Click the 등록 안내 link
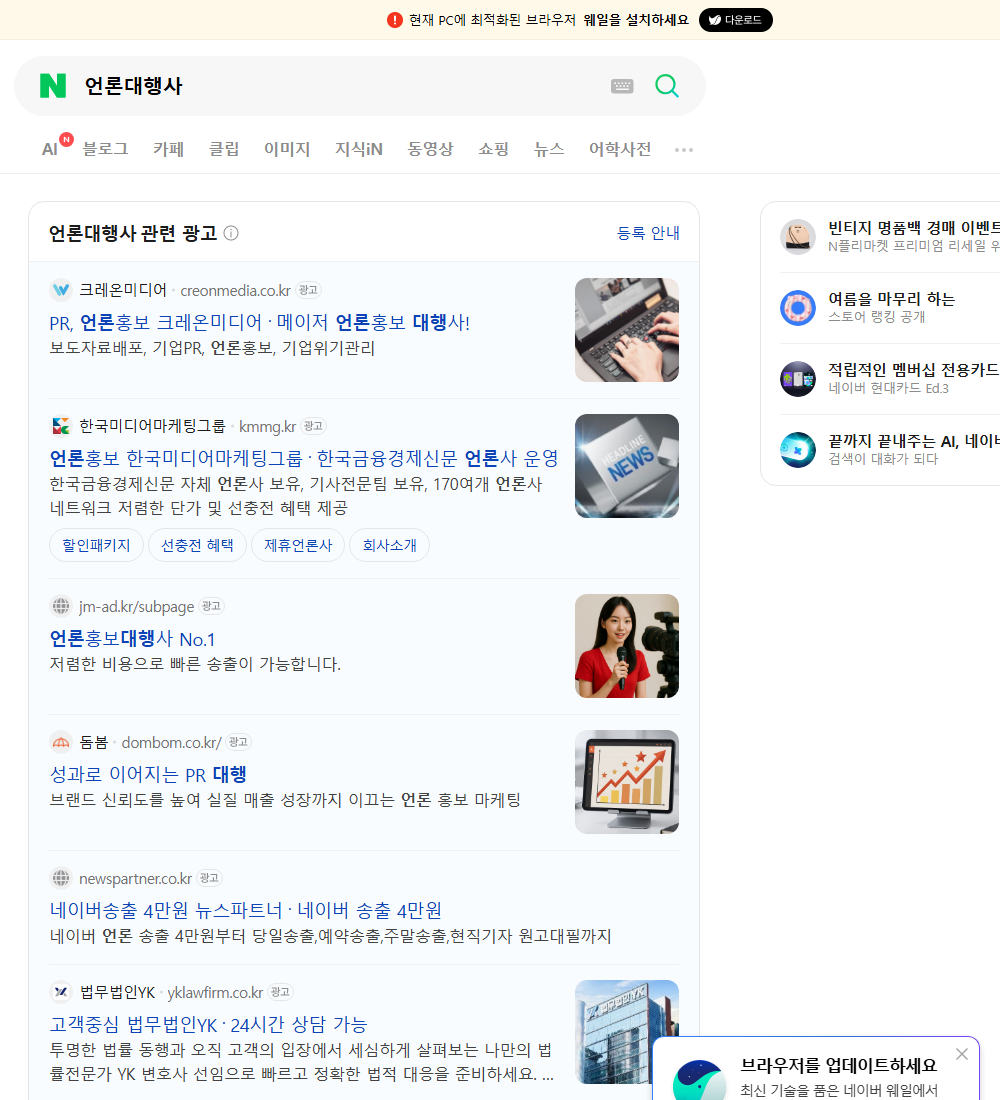 click(x=648, y=233)
